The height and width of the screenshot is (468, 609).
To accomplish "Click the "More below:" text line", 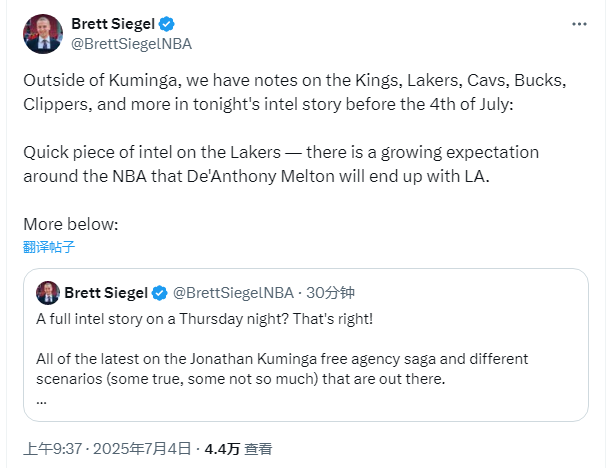I will pos(70,224).
